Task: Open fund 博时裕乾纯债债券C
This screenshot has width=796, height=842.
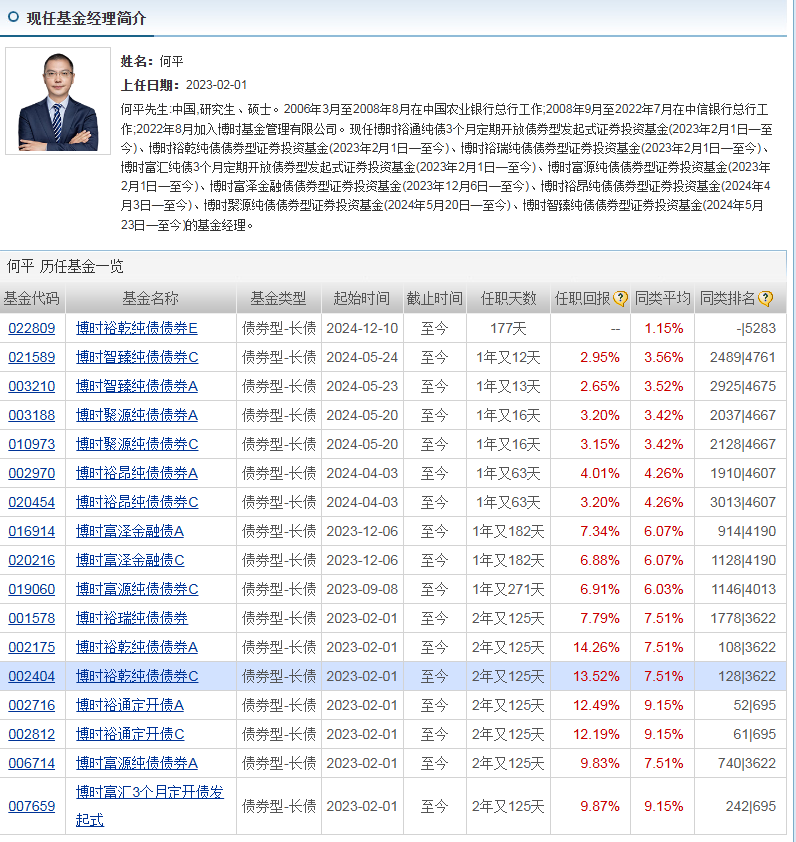Action: [x=137, y=676]
